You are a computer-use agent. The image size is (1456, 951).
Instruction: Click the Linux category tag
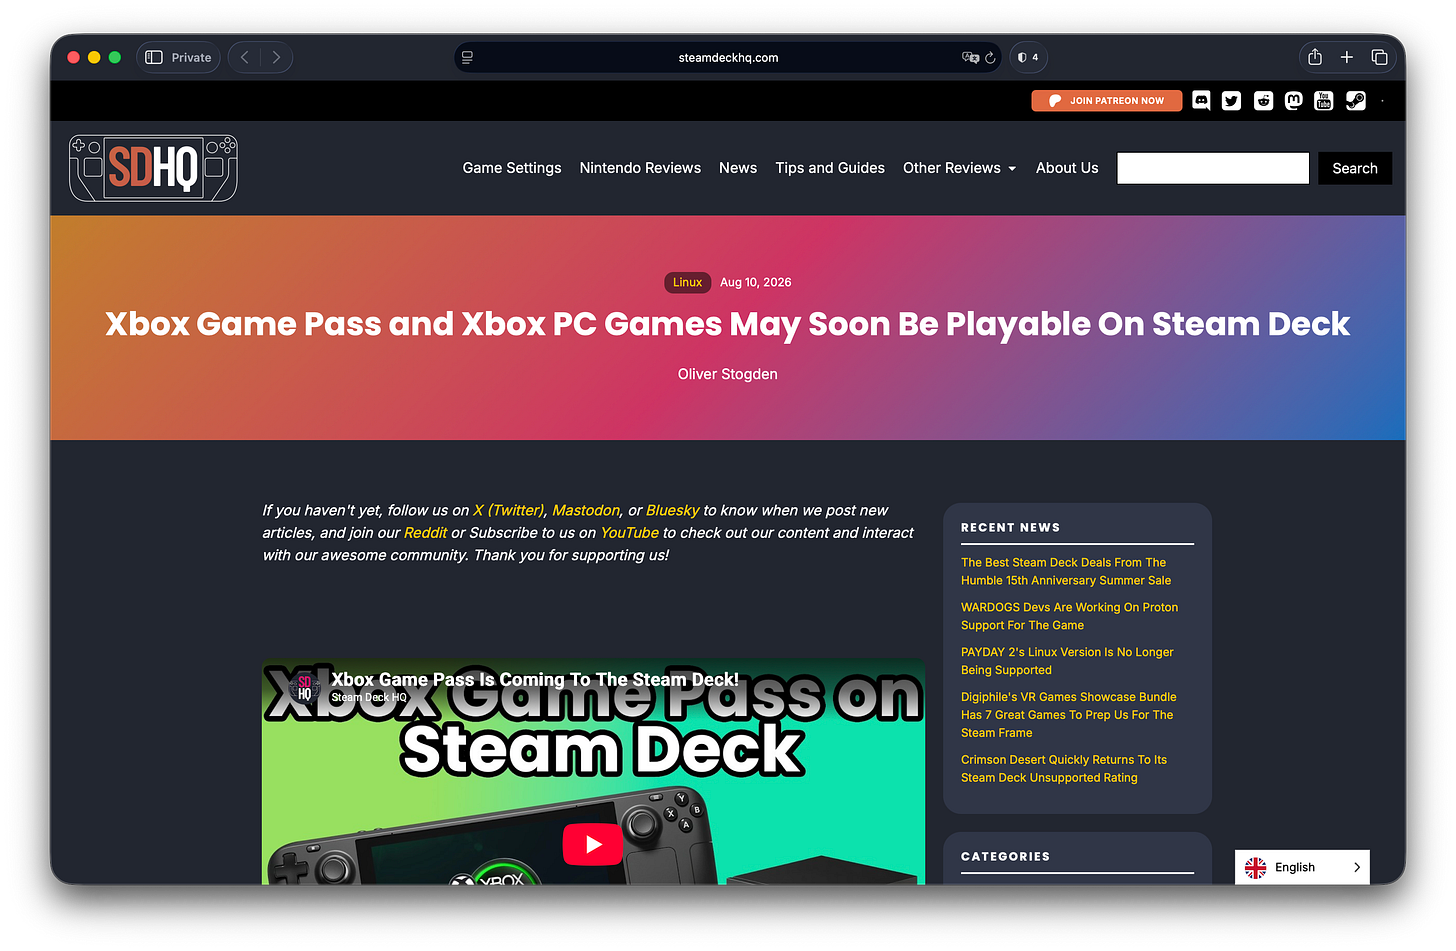pyautogui.click(x=687, y=282)
